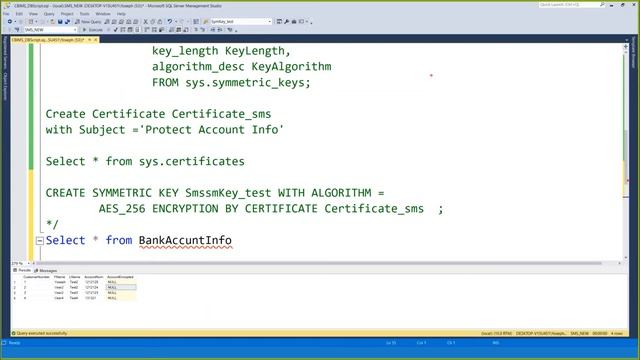
Task: Click the Copy icon in toolbar
Action: point(153,22)
